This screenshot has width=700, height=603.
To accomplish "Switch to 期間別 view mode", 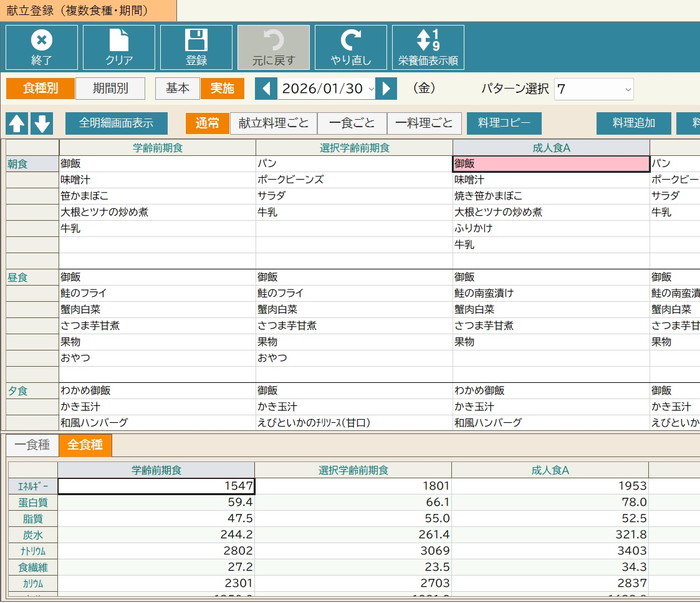I will tap(110, 88).
